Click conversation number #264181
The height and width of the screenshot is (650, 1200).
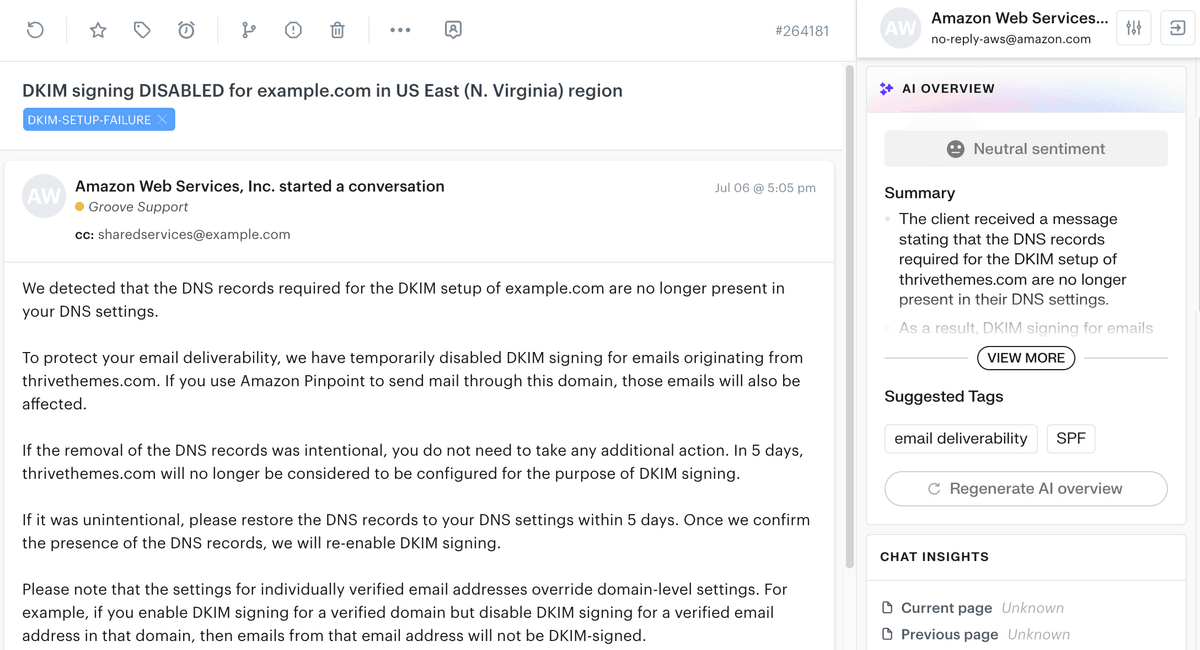802,31
